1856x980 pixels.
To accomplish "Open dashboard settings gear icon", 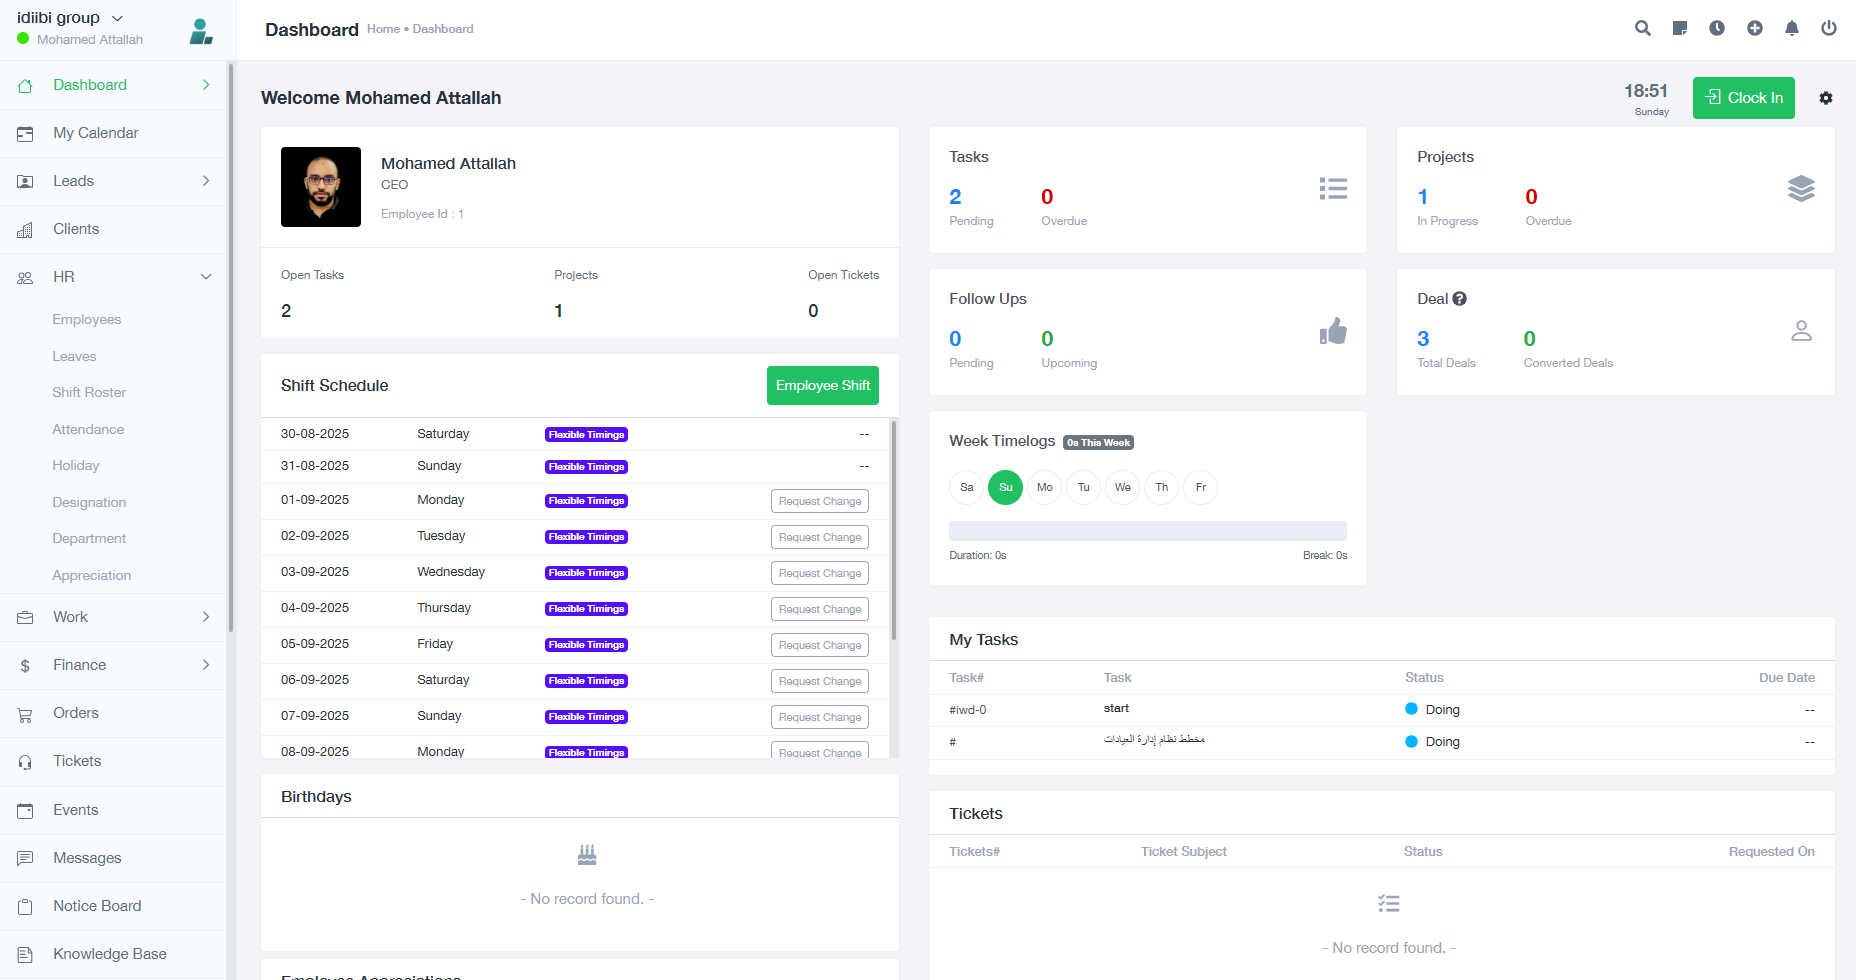I will pyautogui.click(x=1826, y=98).
